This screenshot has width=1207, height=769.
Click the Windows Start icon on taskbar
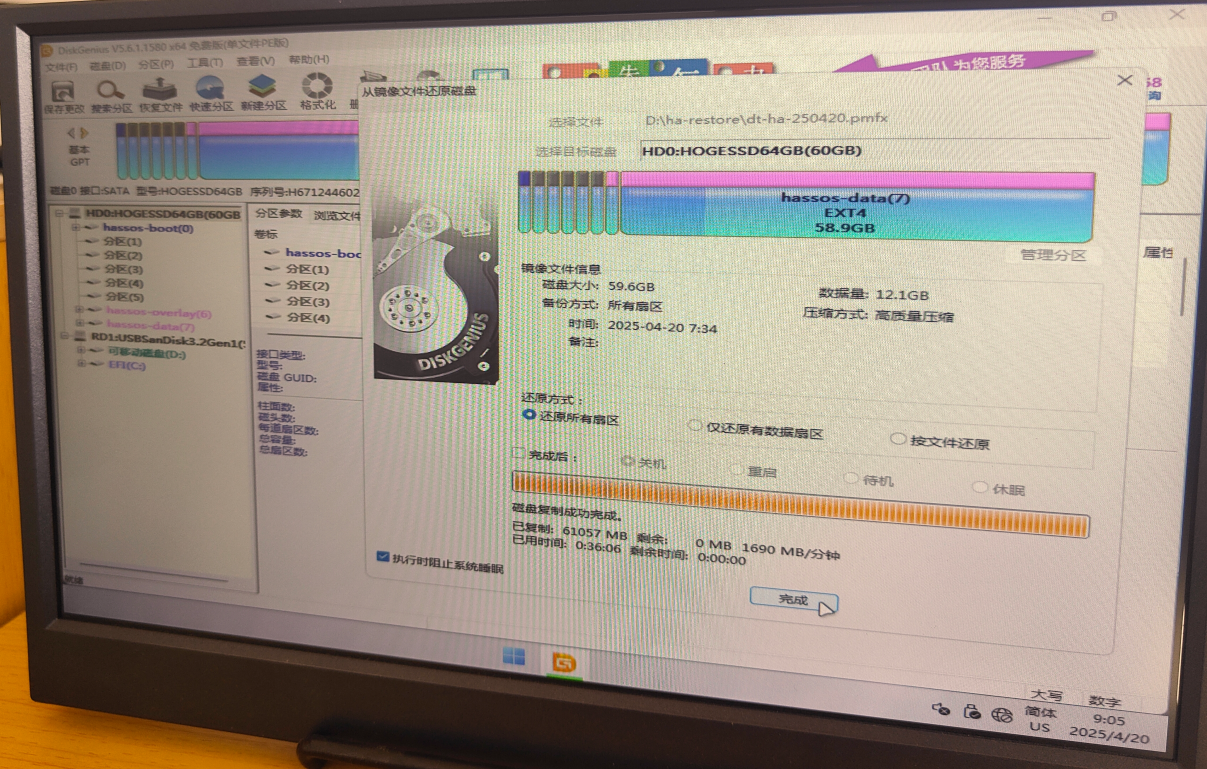click(x=513, y=656)
